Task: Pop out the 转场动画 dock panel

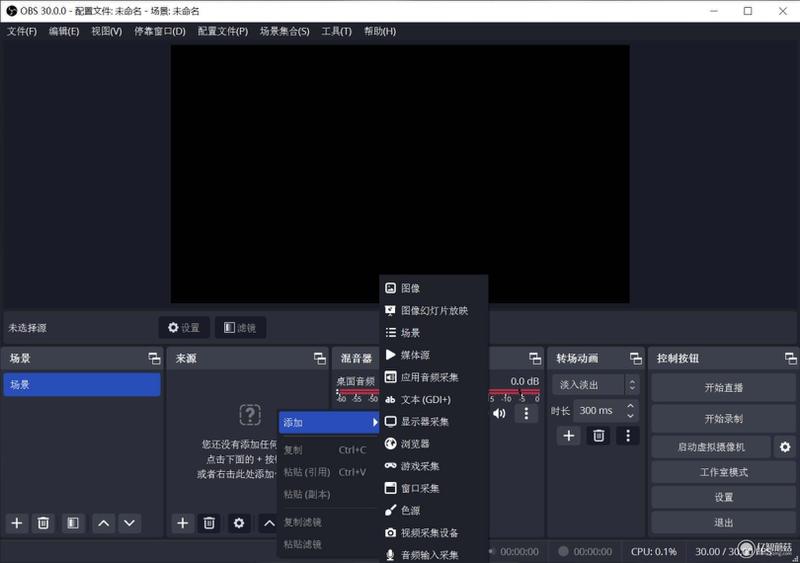Action: (636, 358)
